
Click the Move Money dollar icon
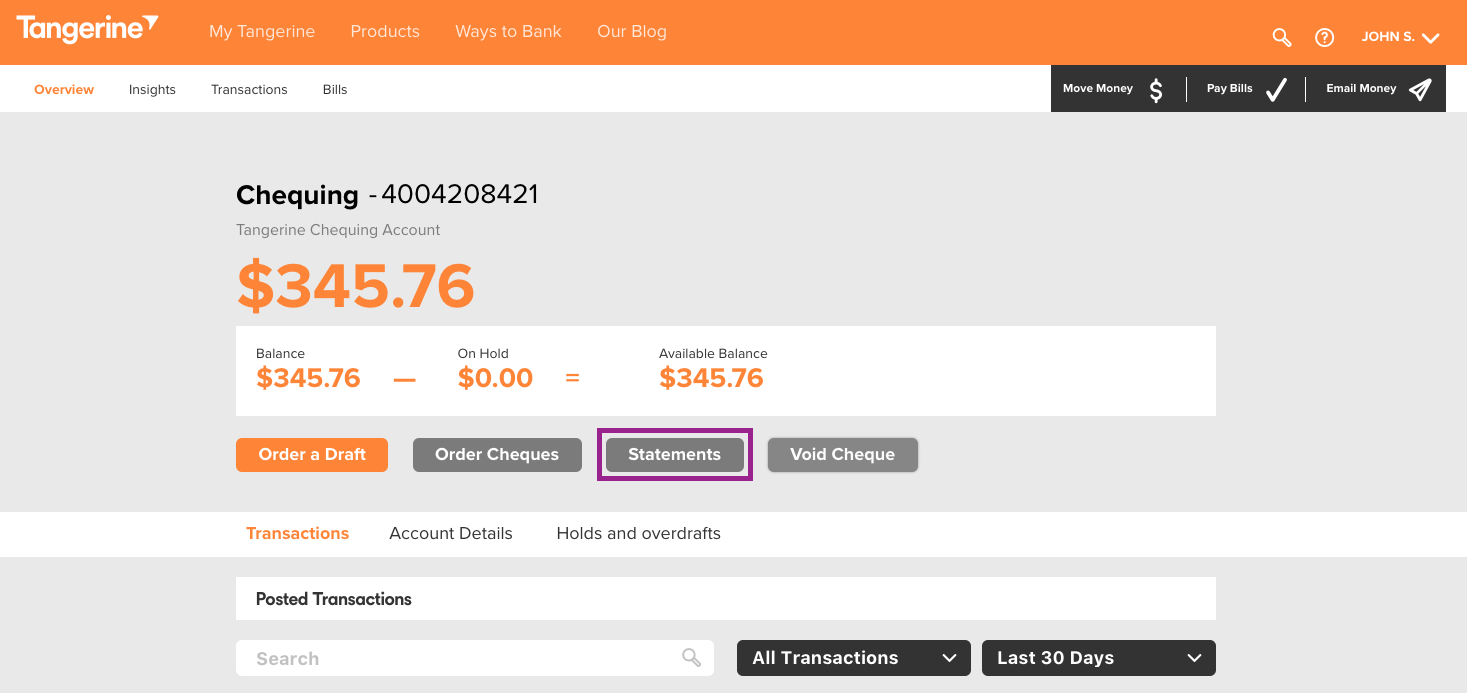(x=1156, y=90)
